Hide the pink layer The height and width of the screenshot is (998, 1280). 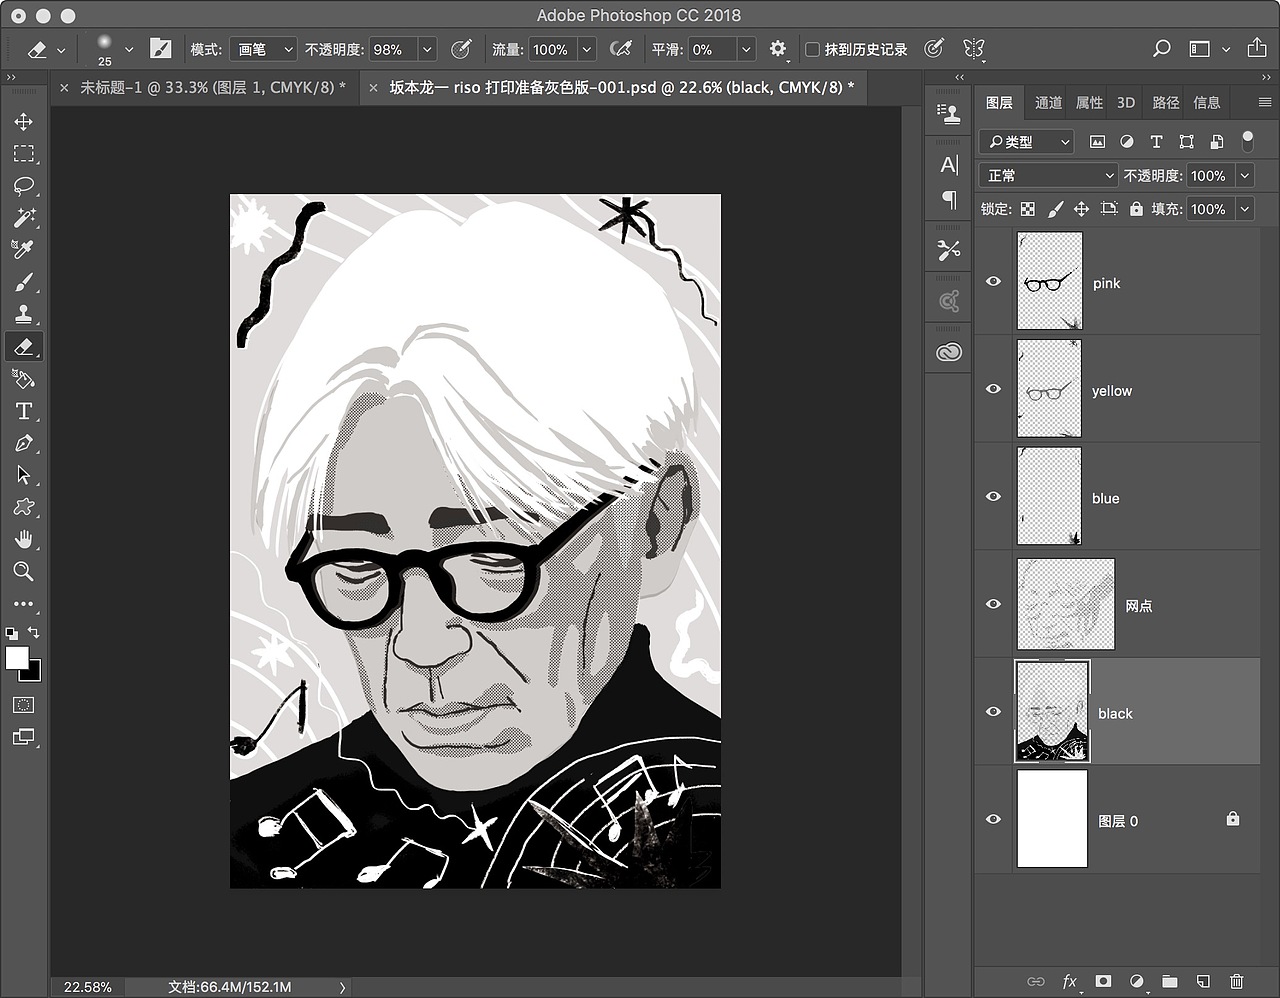click(993, 281)
